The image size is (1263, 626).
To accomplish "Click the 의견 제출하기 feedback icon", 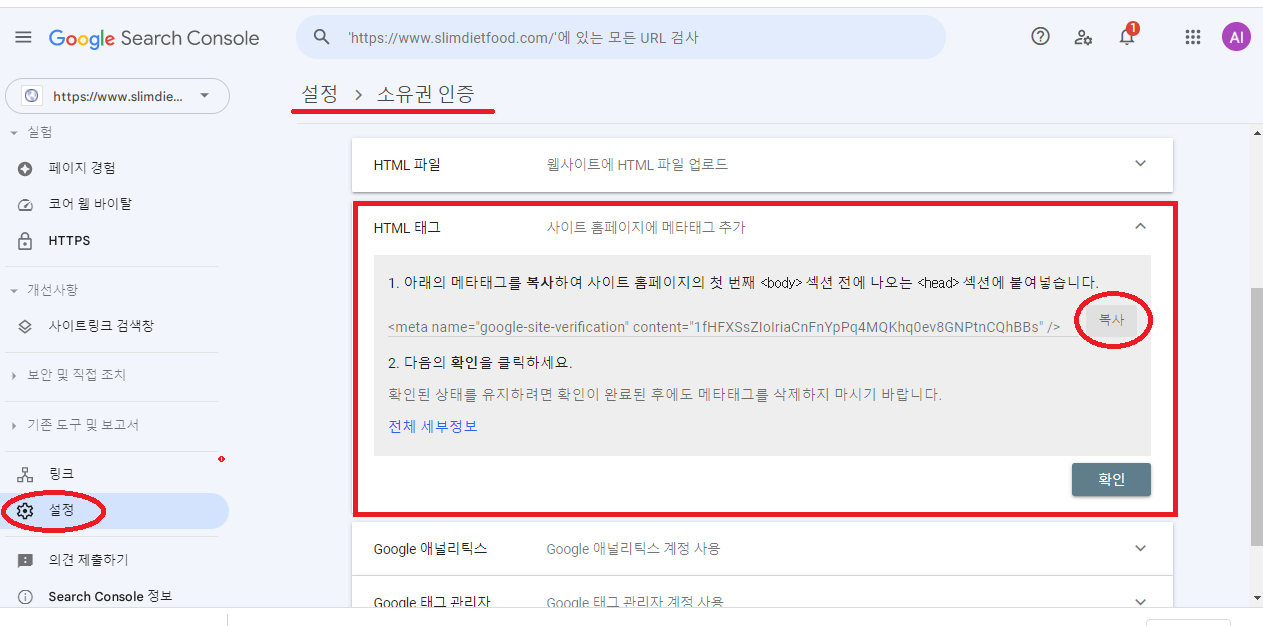I will pos(26,560).
